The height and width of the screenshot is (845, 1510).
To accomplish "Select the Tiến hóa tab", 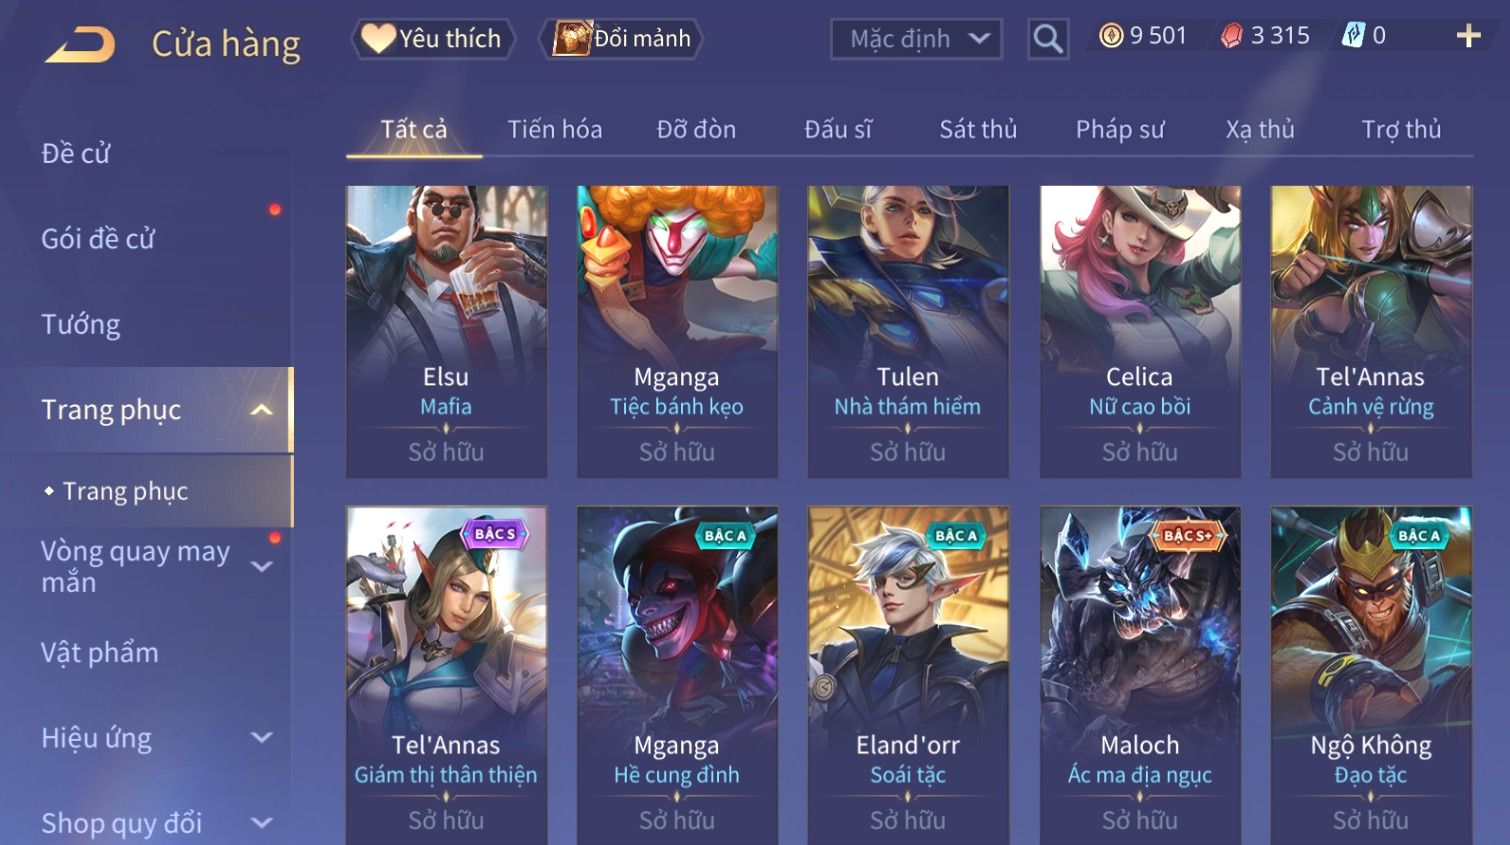I will (x=554, y=129).
